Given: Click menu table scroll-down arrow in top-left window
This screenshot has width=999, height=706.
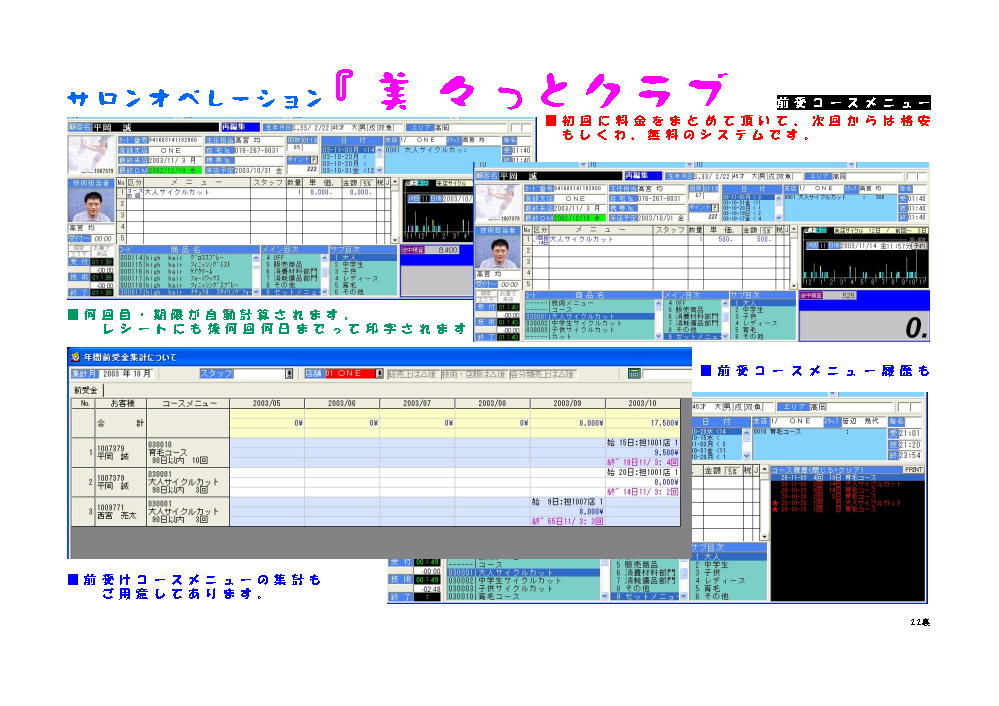Looking at the screenshot, I should tap(394, 240).
